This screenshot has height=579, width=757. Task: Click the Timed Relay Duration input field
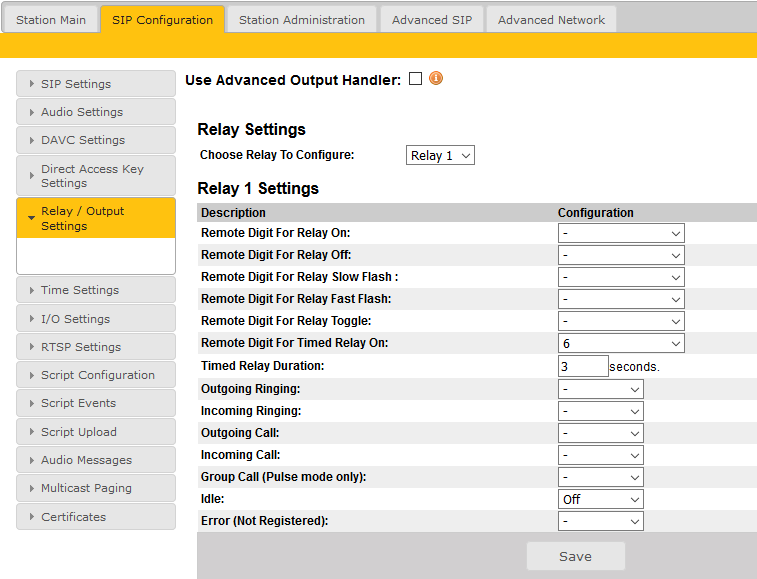pos(583,366)
